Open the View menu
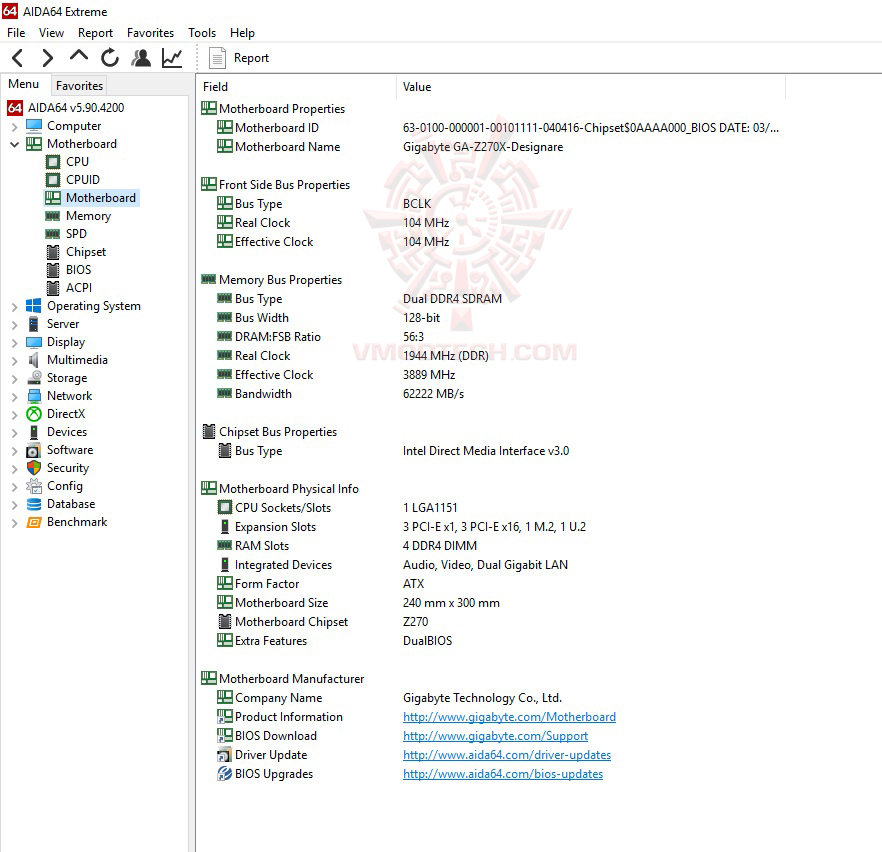 [x=51, y=33]
